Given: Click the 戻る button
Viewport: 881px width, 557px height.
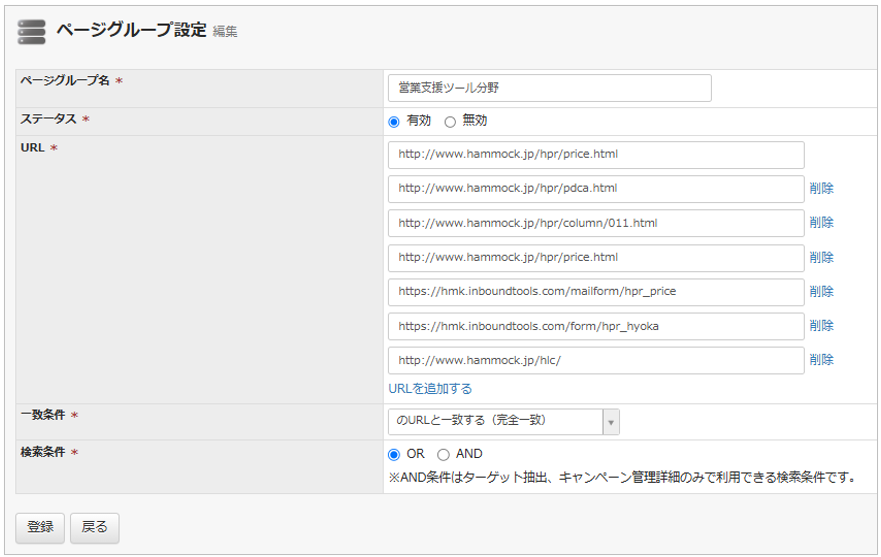Looking at the screenshot, I should (x=94, y=528).
